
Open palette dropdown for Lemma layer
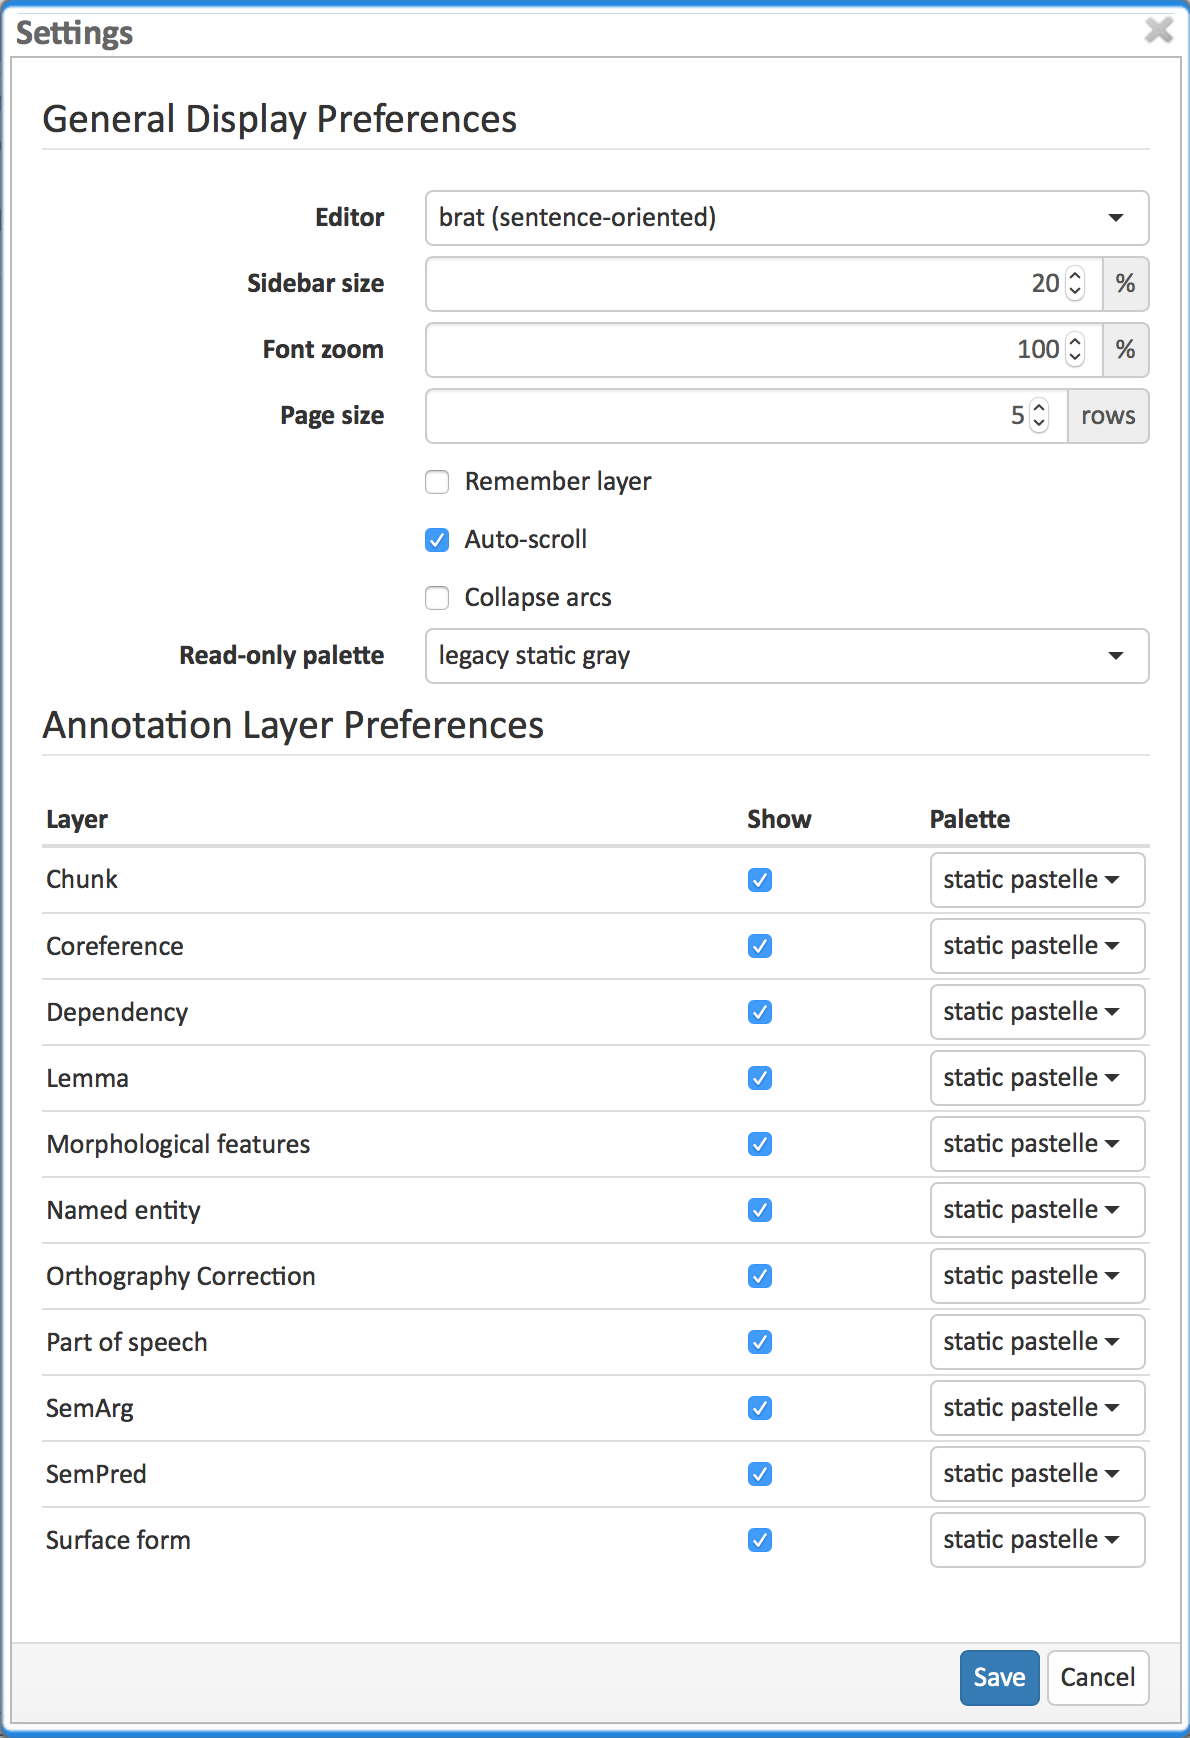1036,1078
